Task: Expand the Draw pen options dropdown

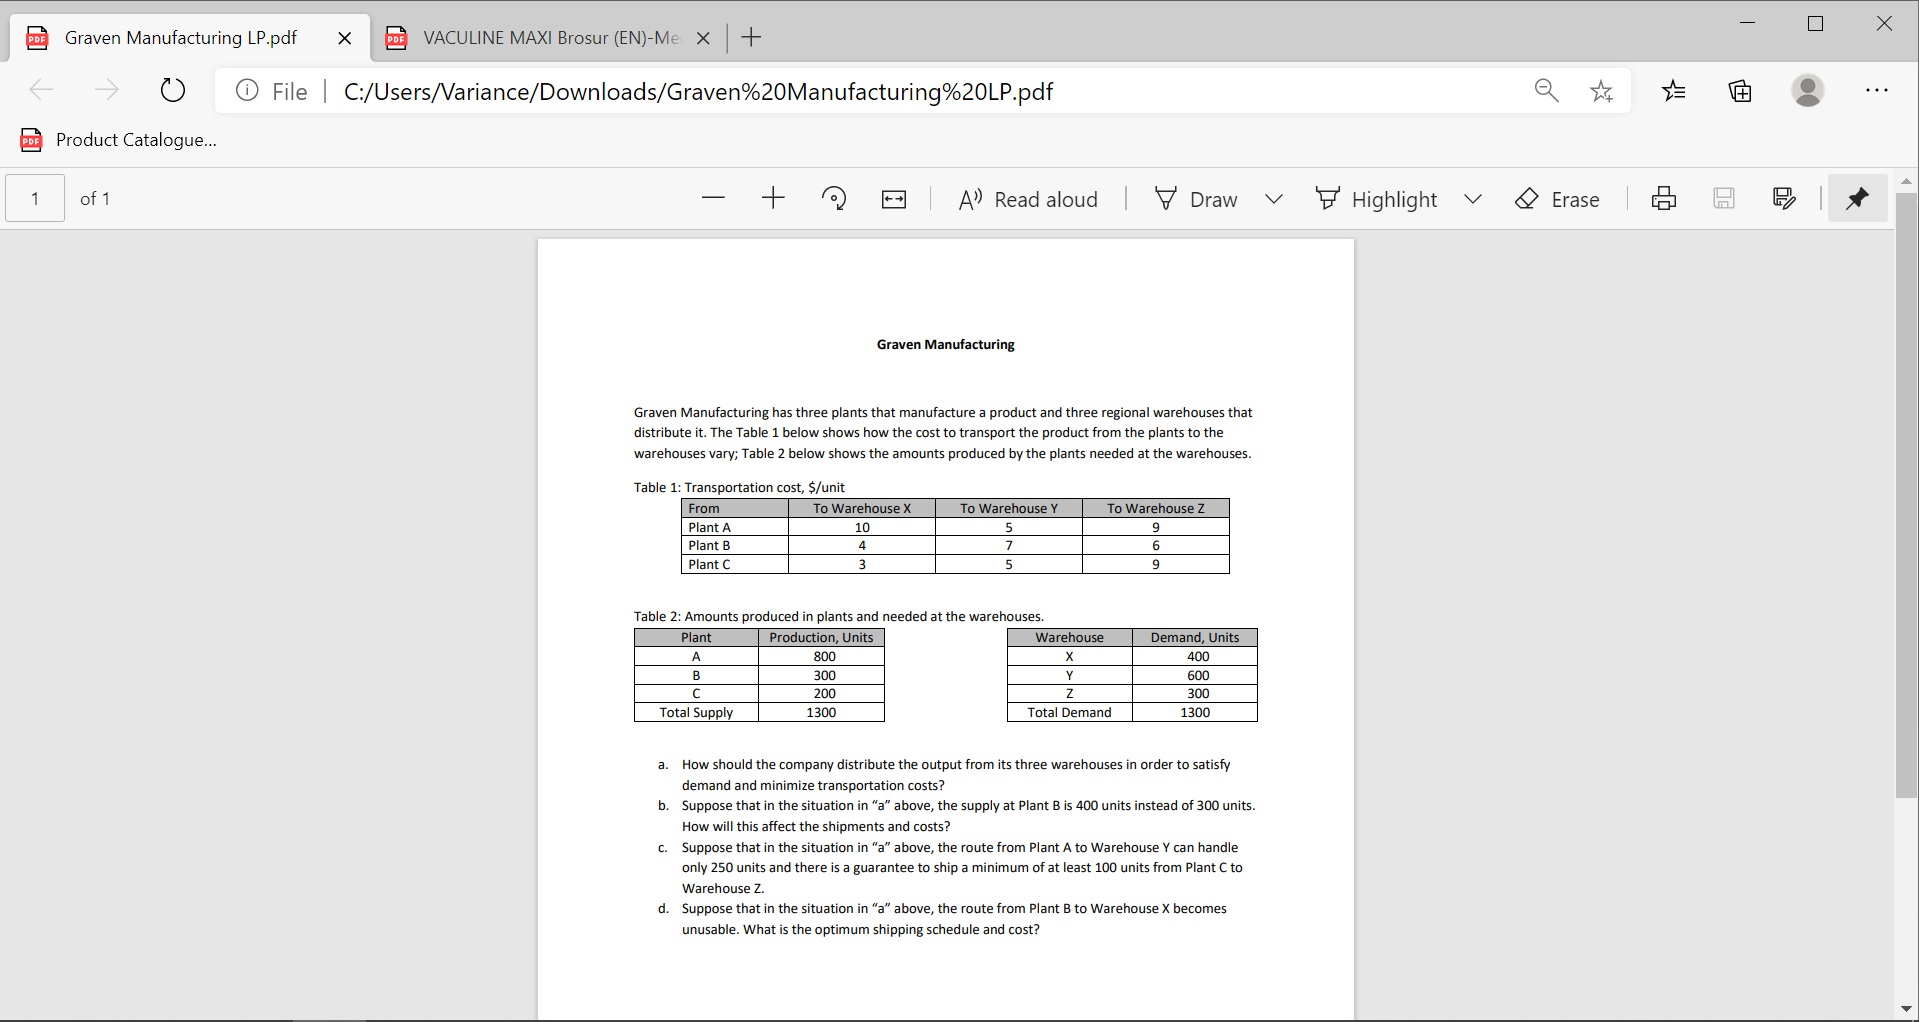Action: point(1274,198)
